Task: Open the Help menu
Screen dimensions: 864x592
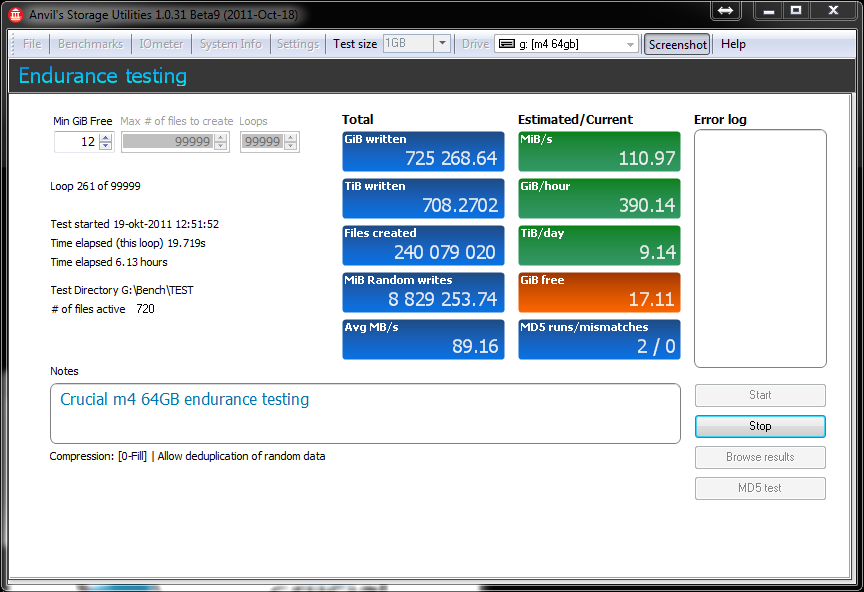Action: (733, 44)
